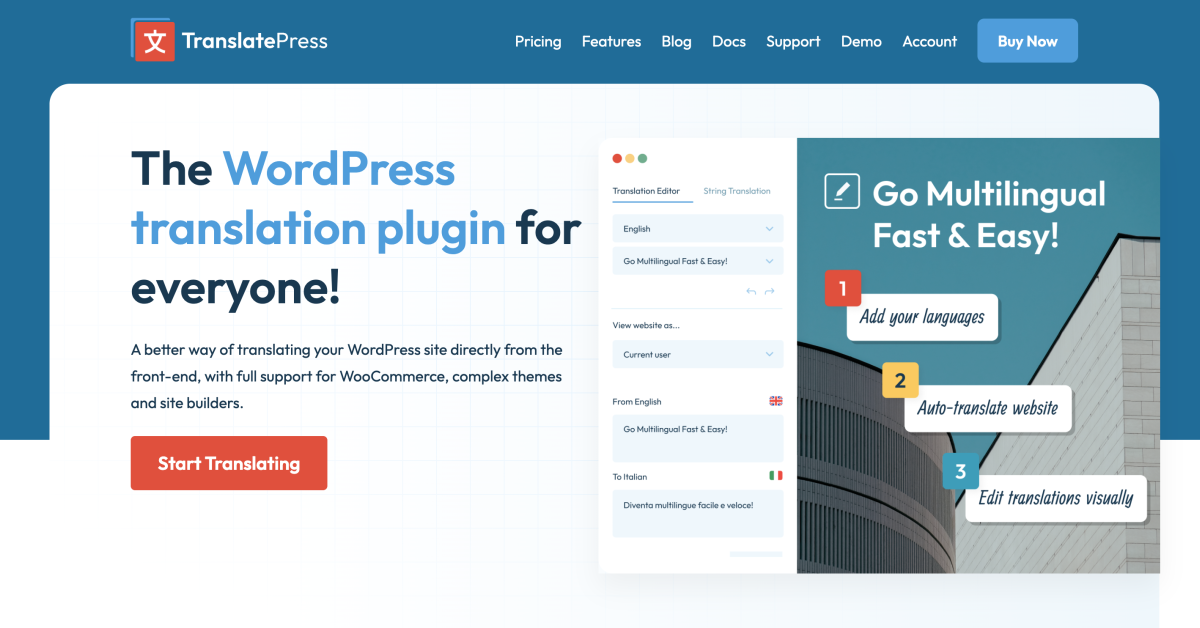The image size is (1200, 628).
Task: Click the green traffic-light dot on the mockup window
Action: pos(644,158)
